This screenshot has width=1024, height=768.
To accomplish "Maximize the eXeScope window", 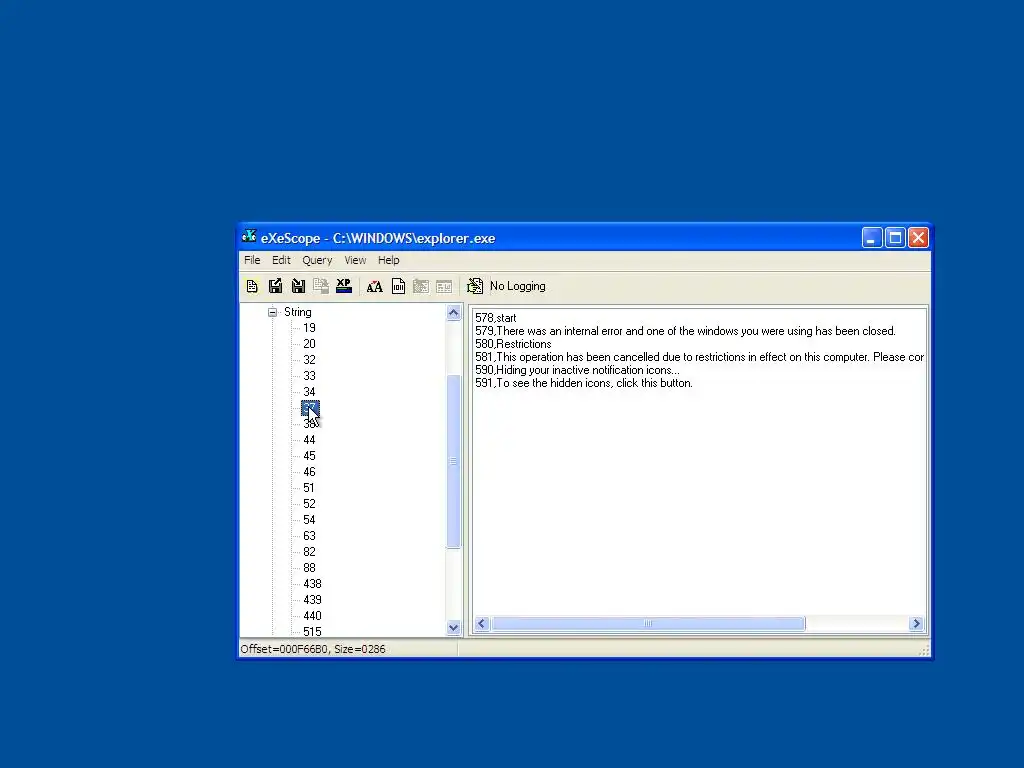I will [895, 238].
